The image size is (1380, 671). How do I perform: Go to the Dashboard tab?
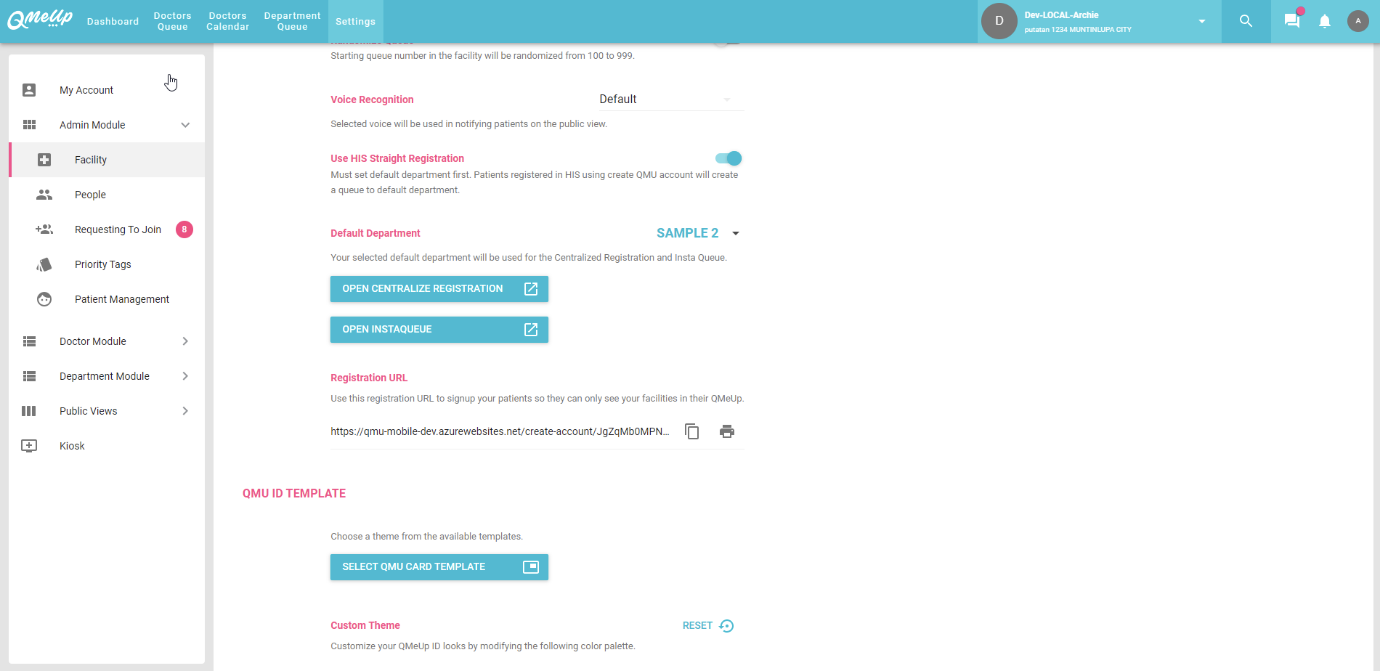click(x=113, y=21)
